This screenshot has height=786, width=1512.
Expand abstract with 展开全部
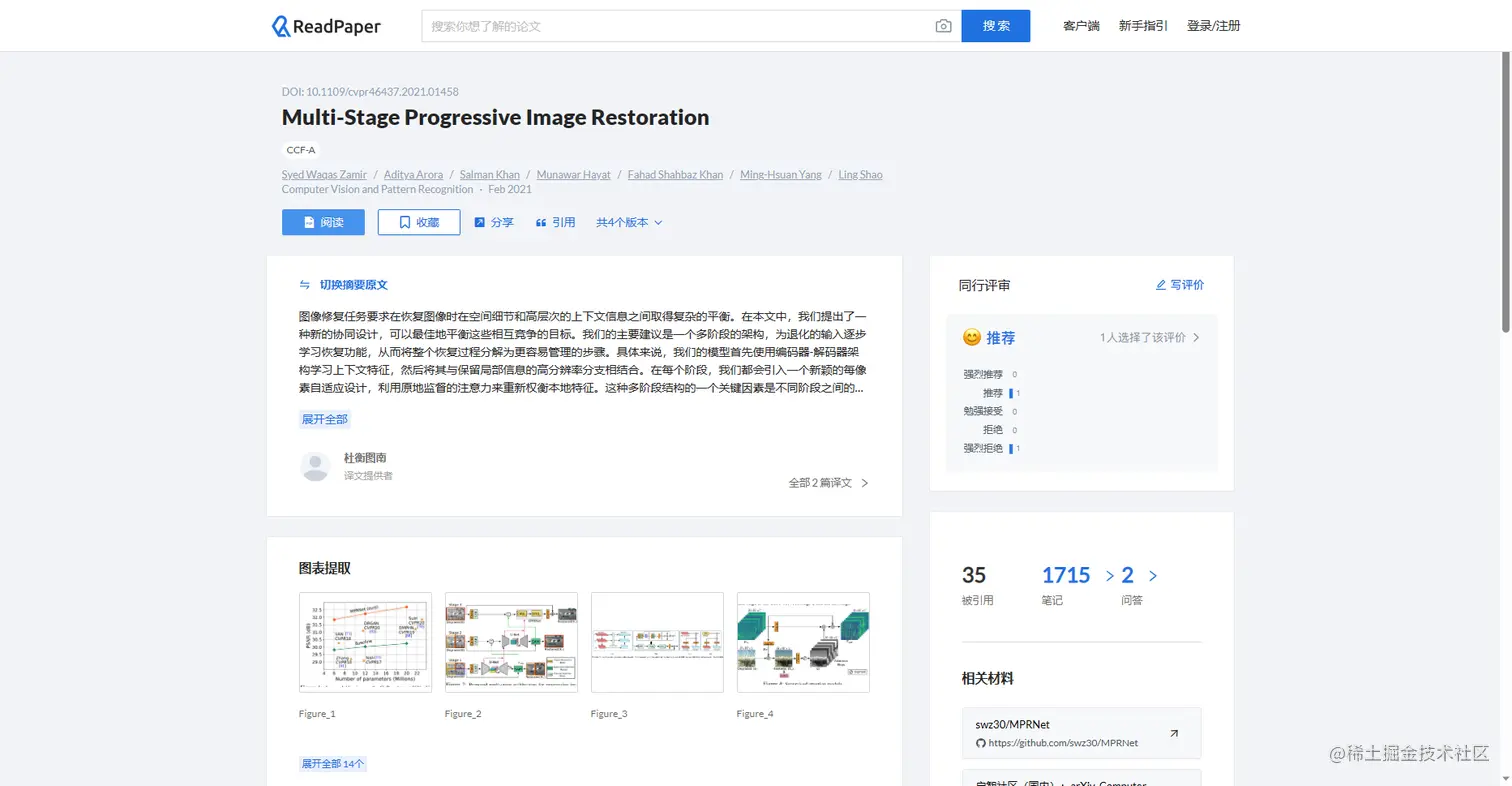click(x=325, y=419)
